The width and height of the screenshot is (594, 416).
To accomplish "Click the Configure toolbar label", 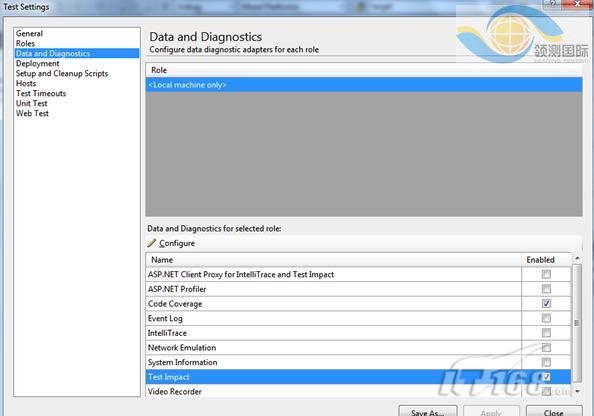I will click(x=177, y=243).
